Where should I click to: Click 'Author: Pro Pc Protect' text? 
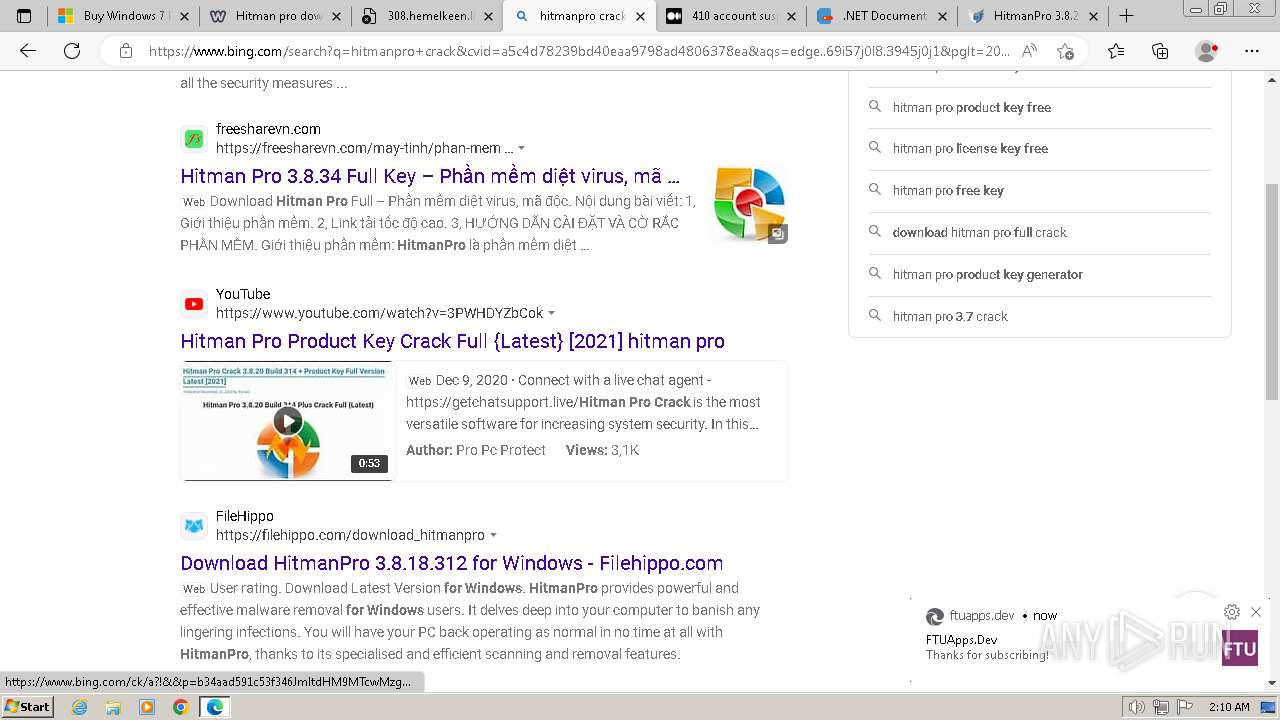tap(476, 451)
